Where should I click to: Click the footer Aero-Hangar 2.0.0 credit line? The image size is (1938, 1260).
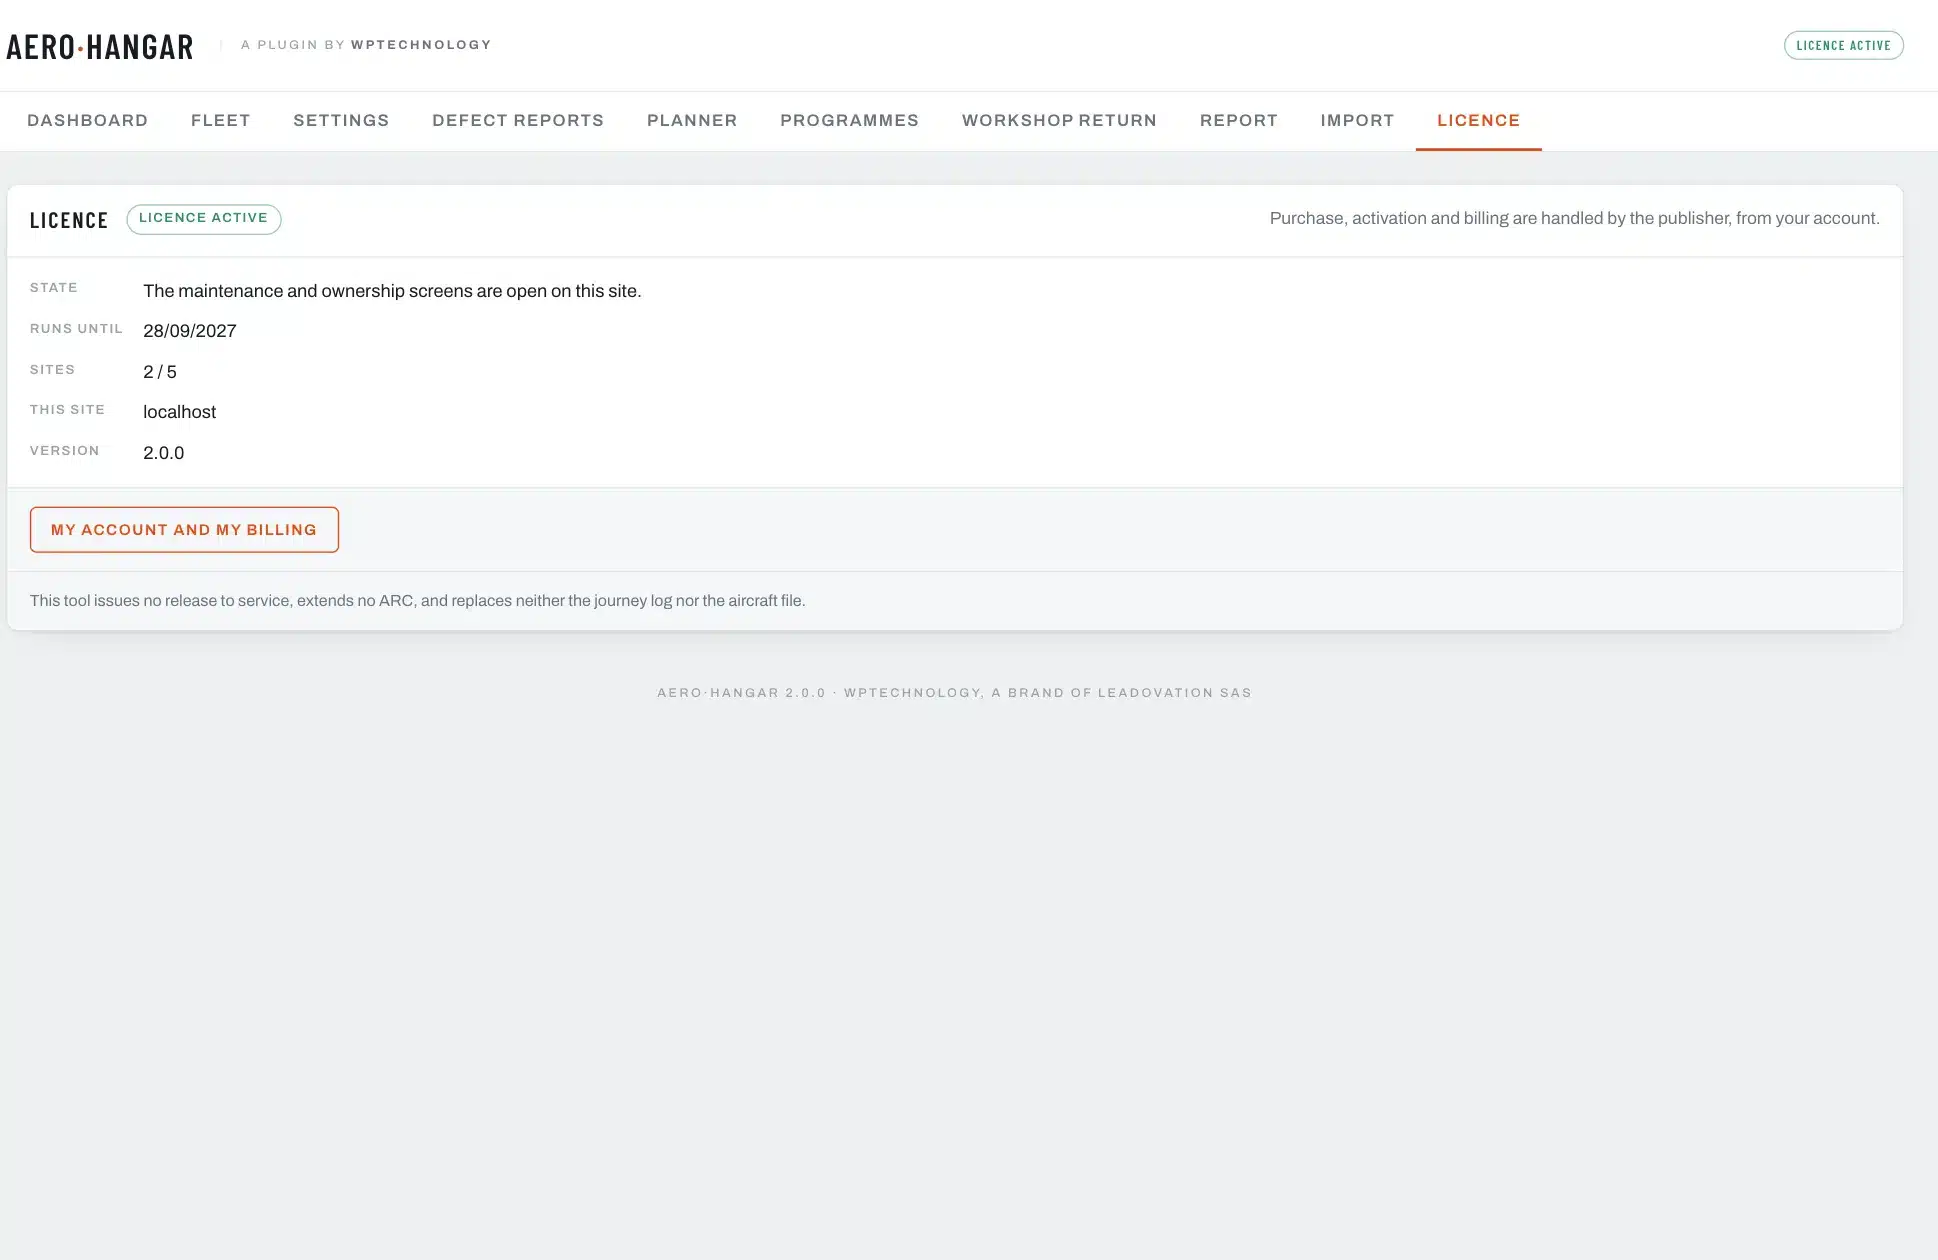[954, 693]
